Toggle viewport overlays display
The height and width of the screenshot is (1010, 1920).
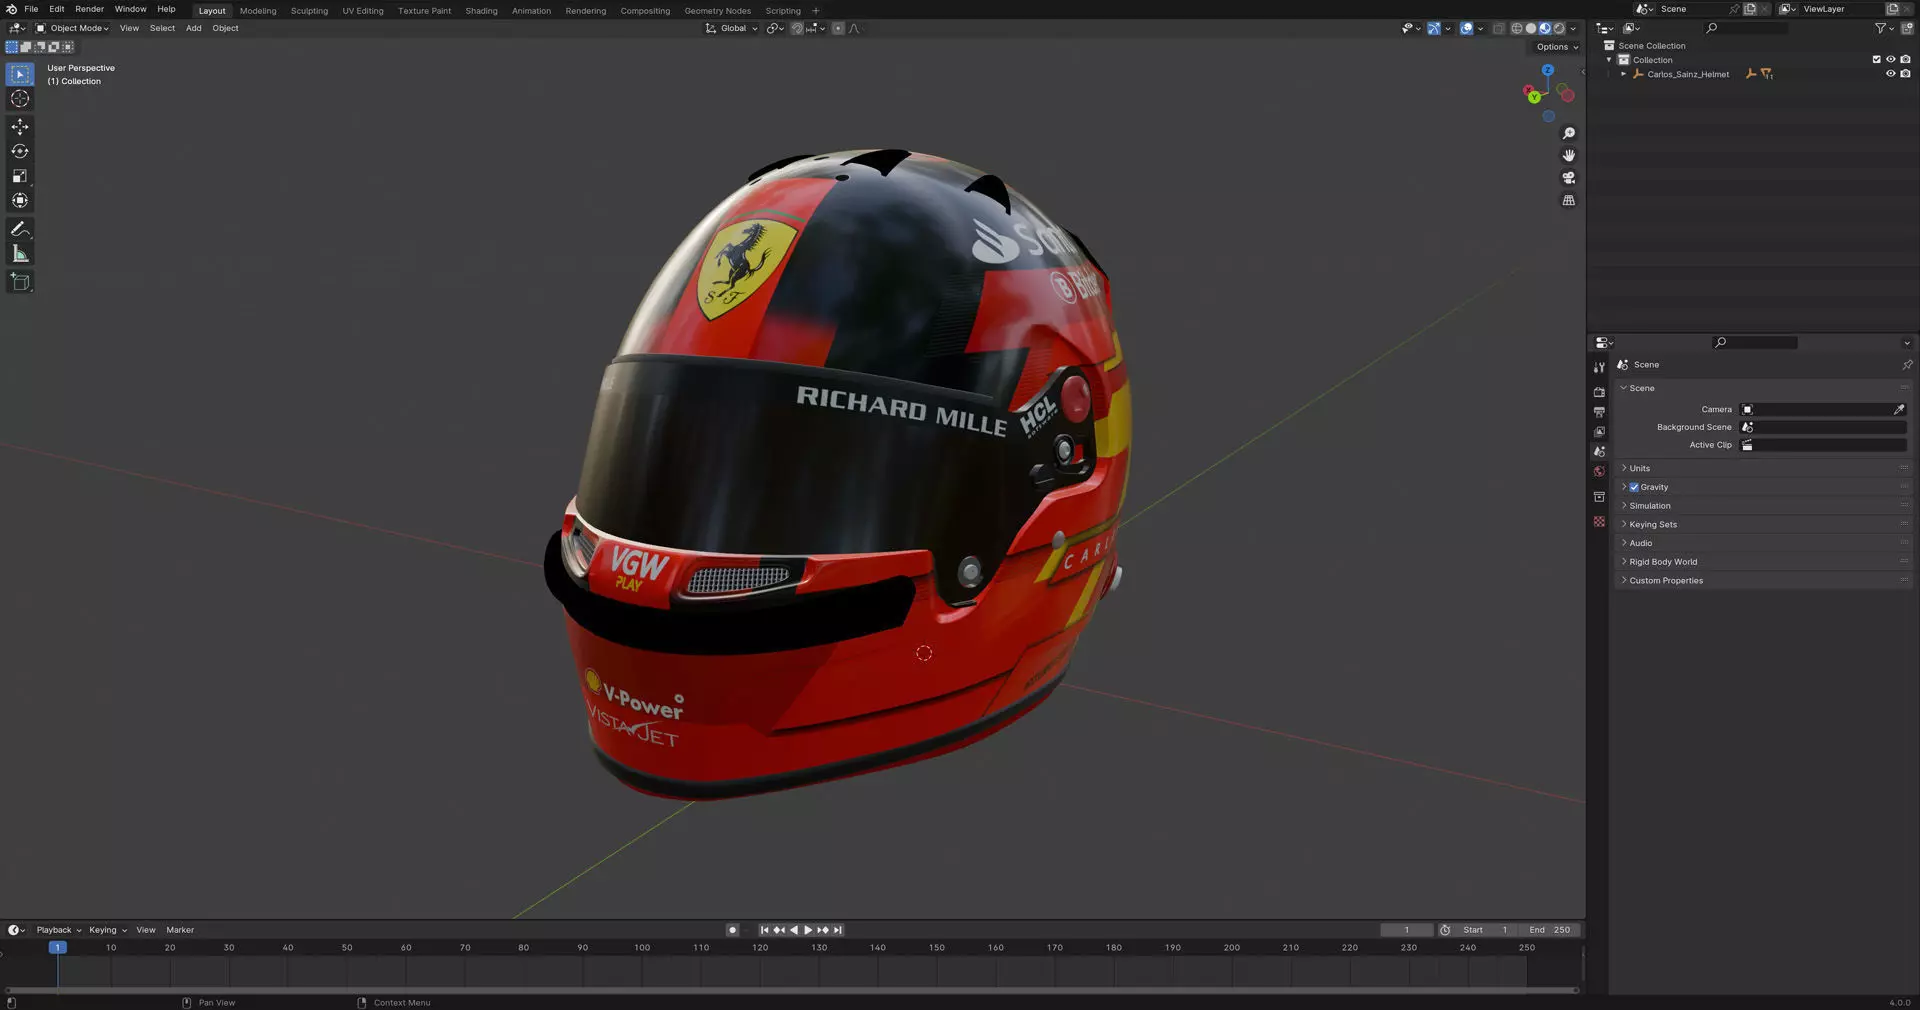(x=1466, y=28)
